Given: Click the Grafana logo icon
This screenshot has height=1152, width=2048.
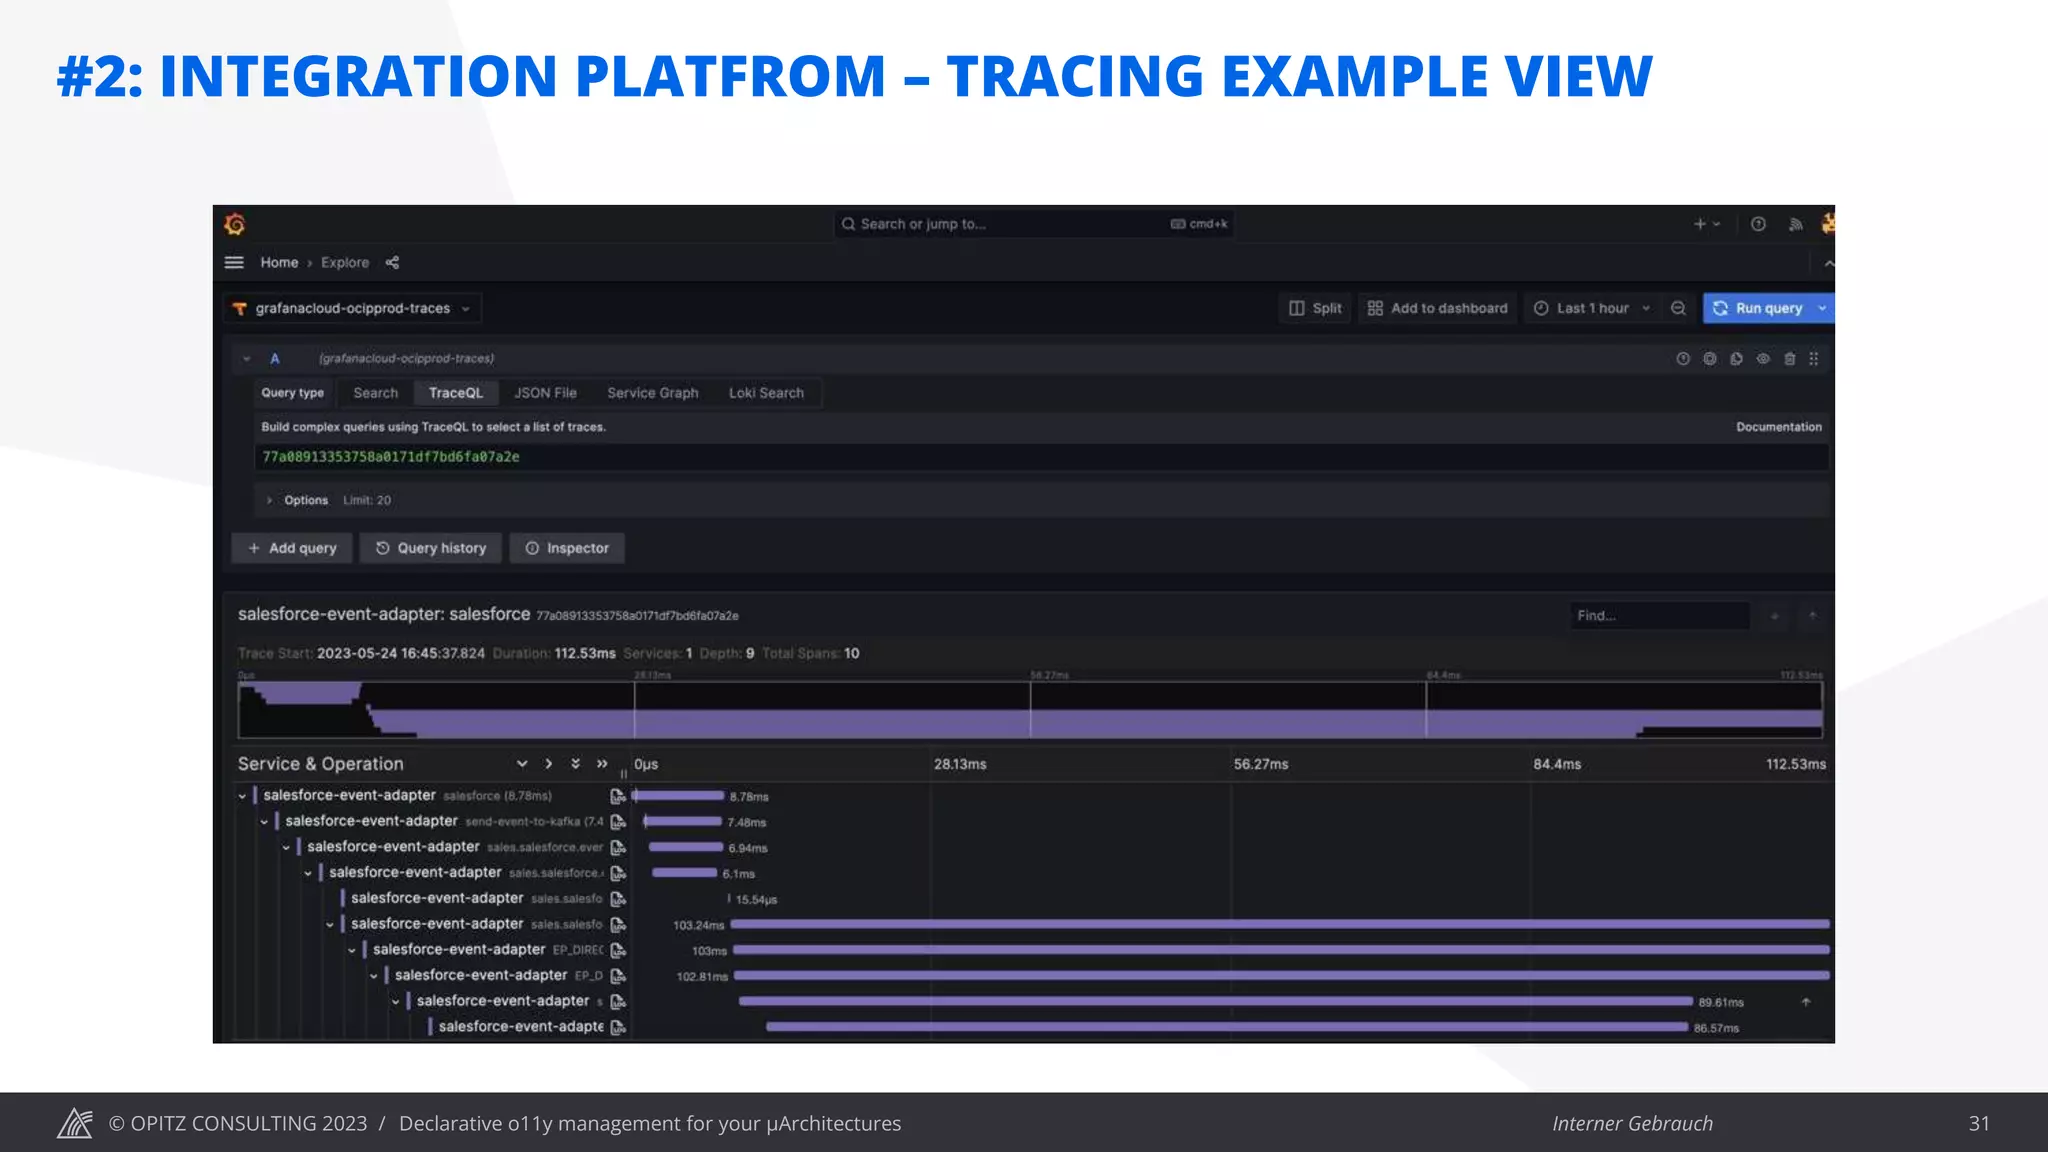Looking at the screenshot, I should [x=235, y=224].
